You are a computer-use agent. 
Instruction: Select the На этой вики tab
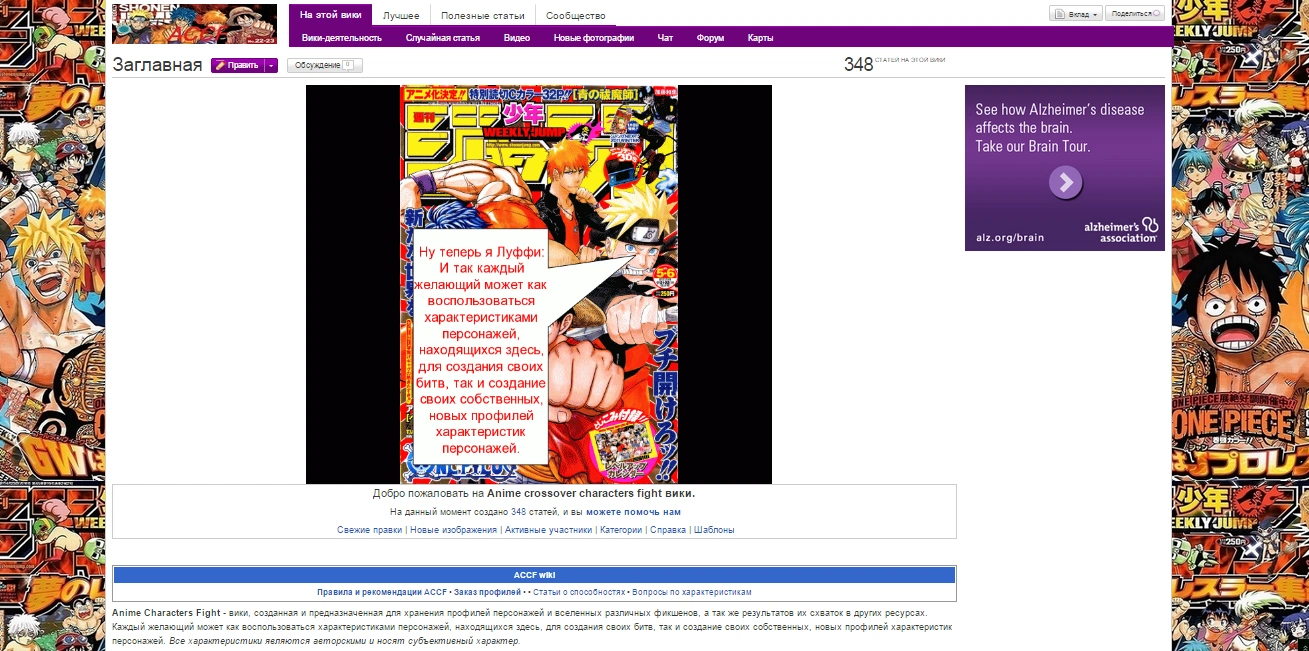pyautogui.click(x=330, y=15)
